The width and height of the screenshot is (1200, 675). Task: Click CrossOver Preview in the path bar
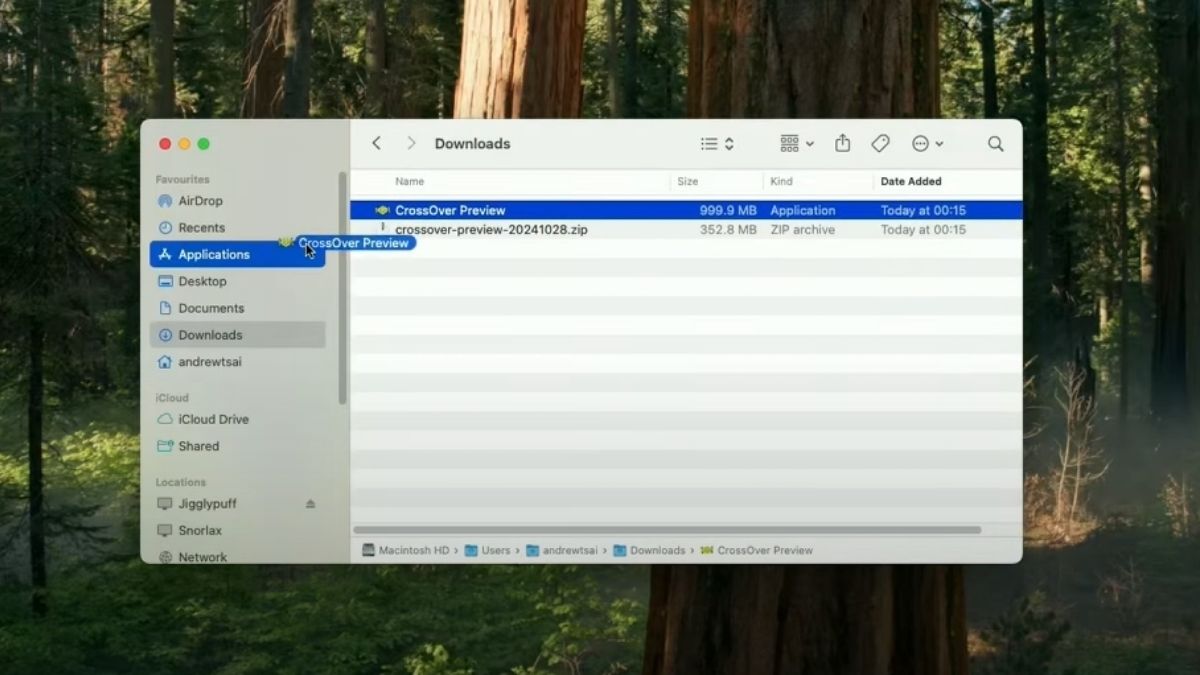pyautogui.click(x=757, y=551)
